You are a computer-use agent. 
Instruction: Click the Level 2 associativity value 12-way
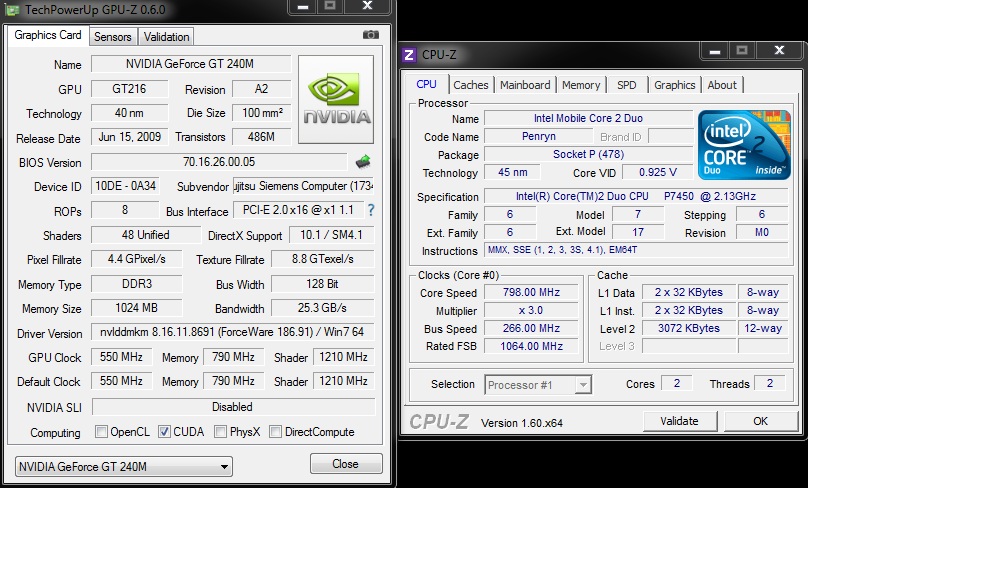pos(763,328)
